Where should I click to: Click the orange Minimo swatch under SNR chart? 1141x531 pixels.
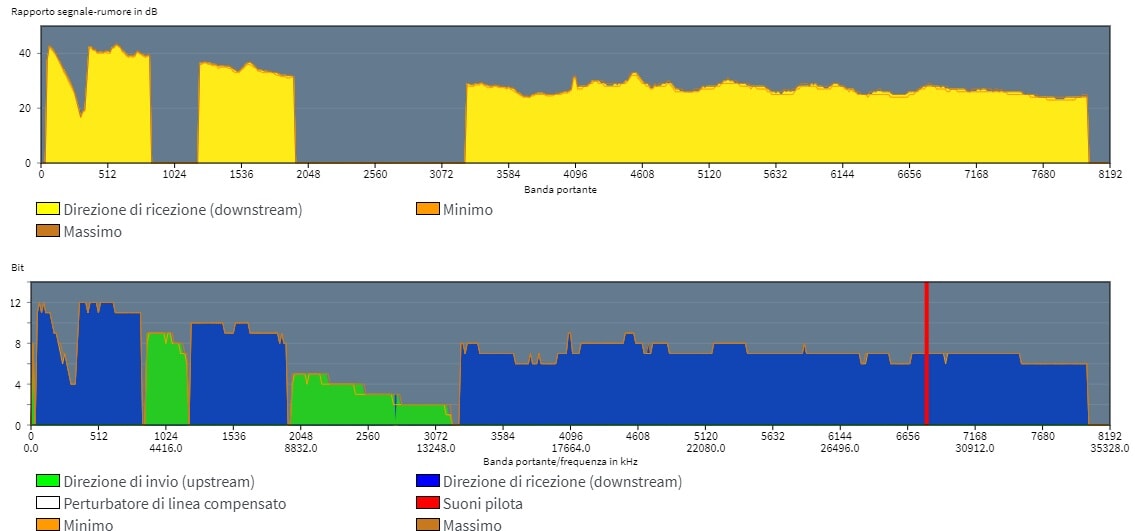click(427, 210)
